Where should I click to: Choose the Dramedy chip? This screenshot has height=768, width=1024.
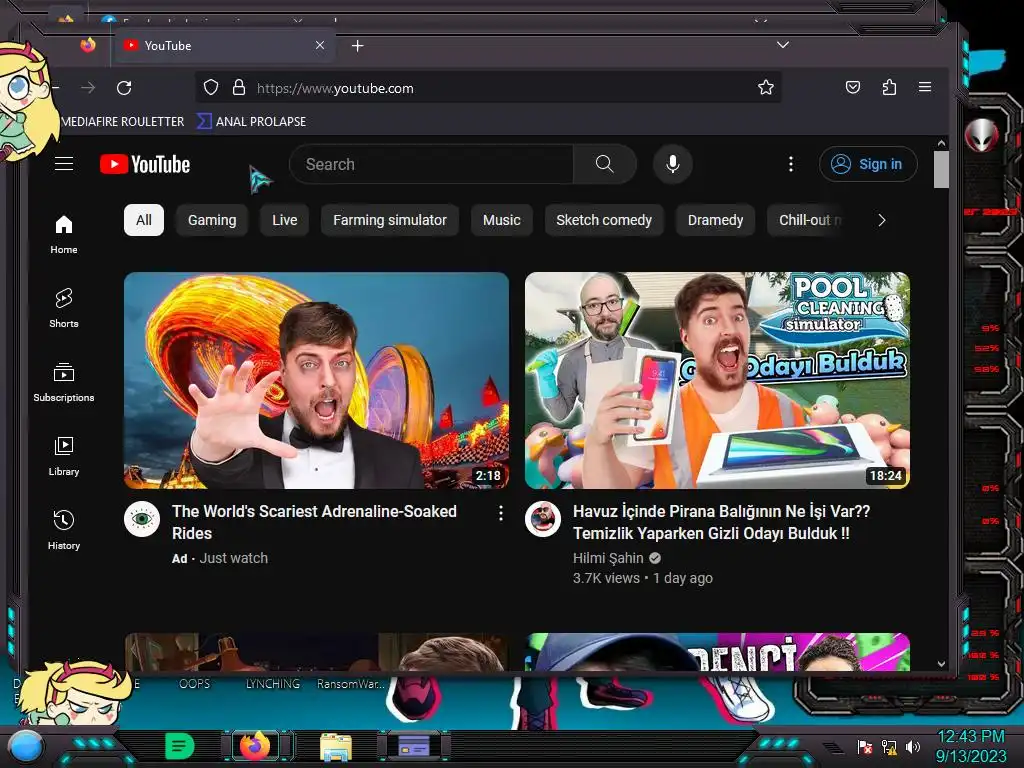(715, 220)
